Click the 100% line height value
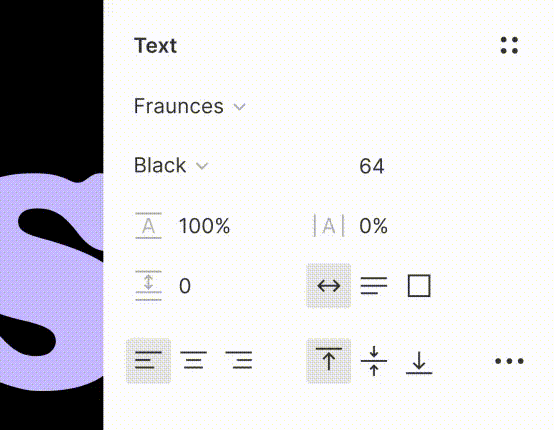Screen dimensions: 554x430 tap(205, 226)
